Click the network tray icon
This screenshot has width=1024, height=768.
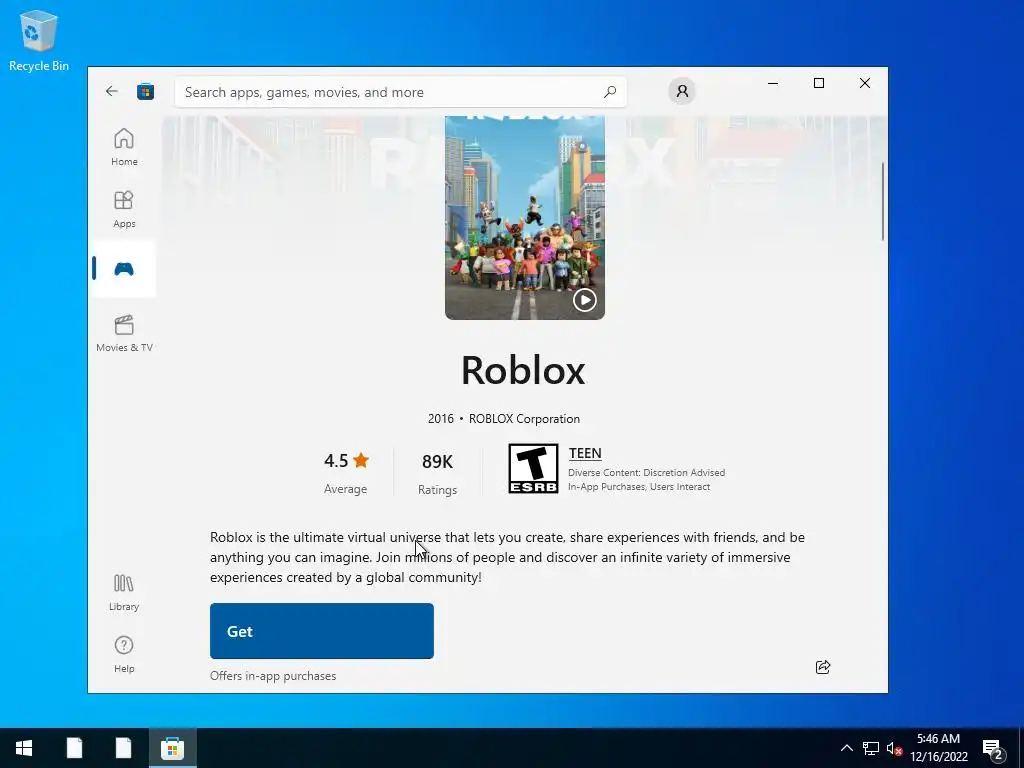pyautogui.click(x=871, y=748)
